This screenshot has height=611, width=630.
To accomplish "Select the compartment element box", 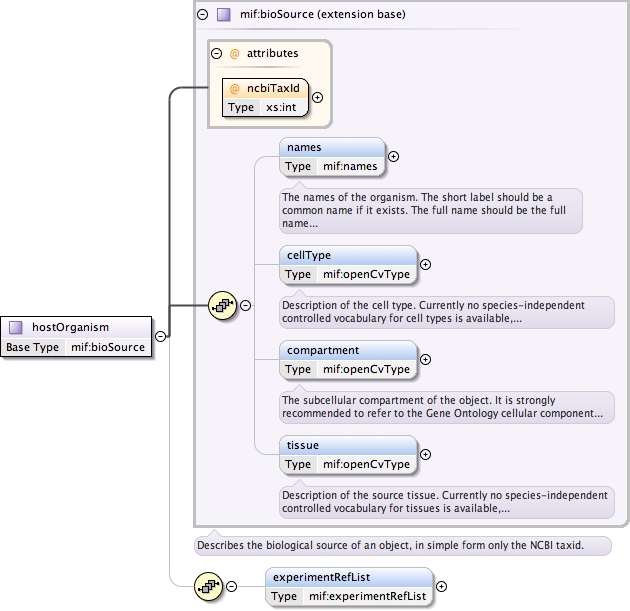I will 347,359.
